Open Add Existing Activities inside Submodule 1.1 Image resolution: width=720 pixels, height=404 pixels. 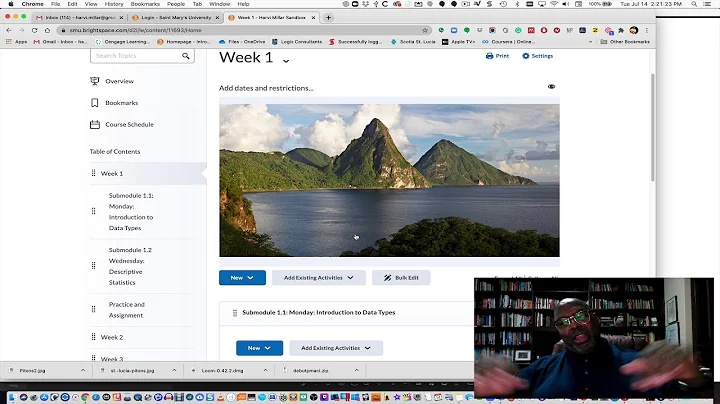(x=336, y=348)
